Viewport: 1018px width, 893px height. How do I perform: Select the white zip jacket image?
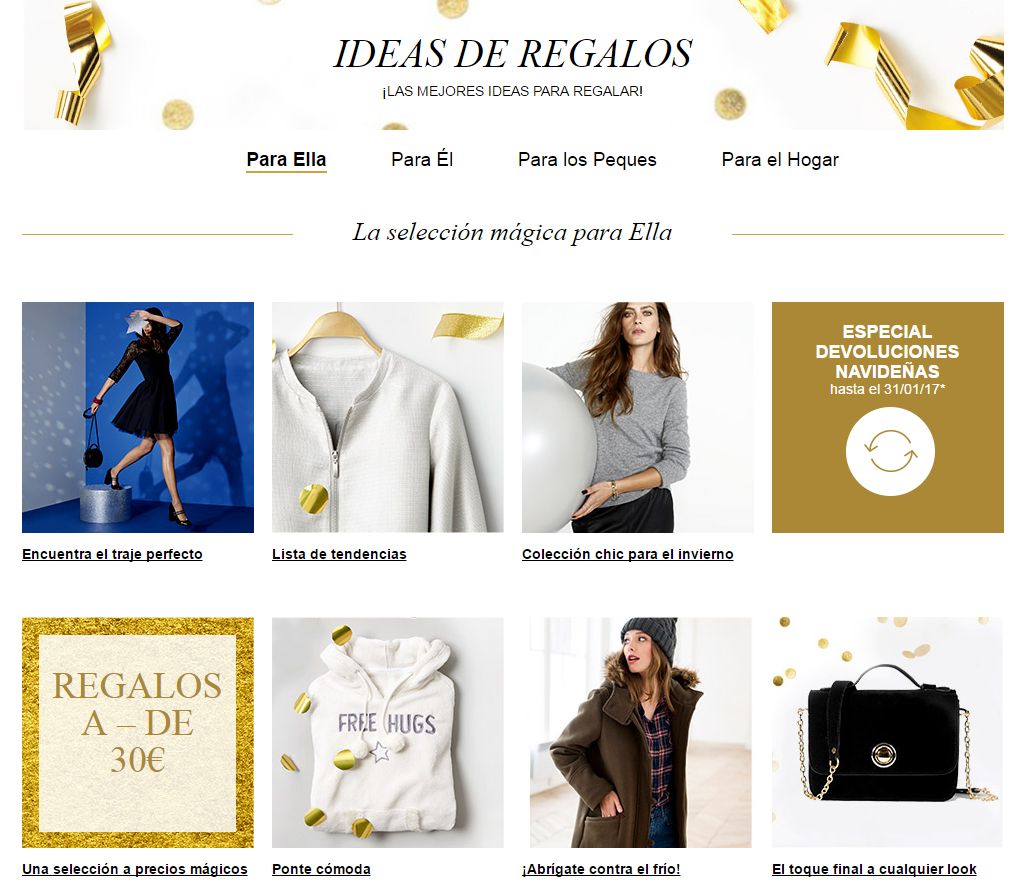click(x=388, y=417)
